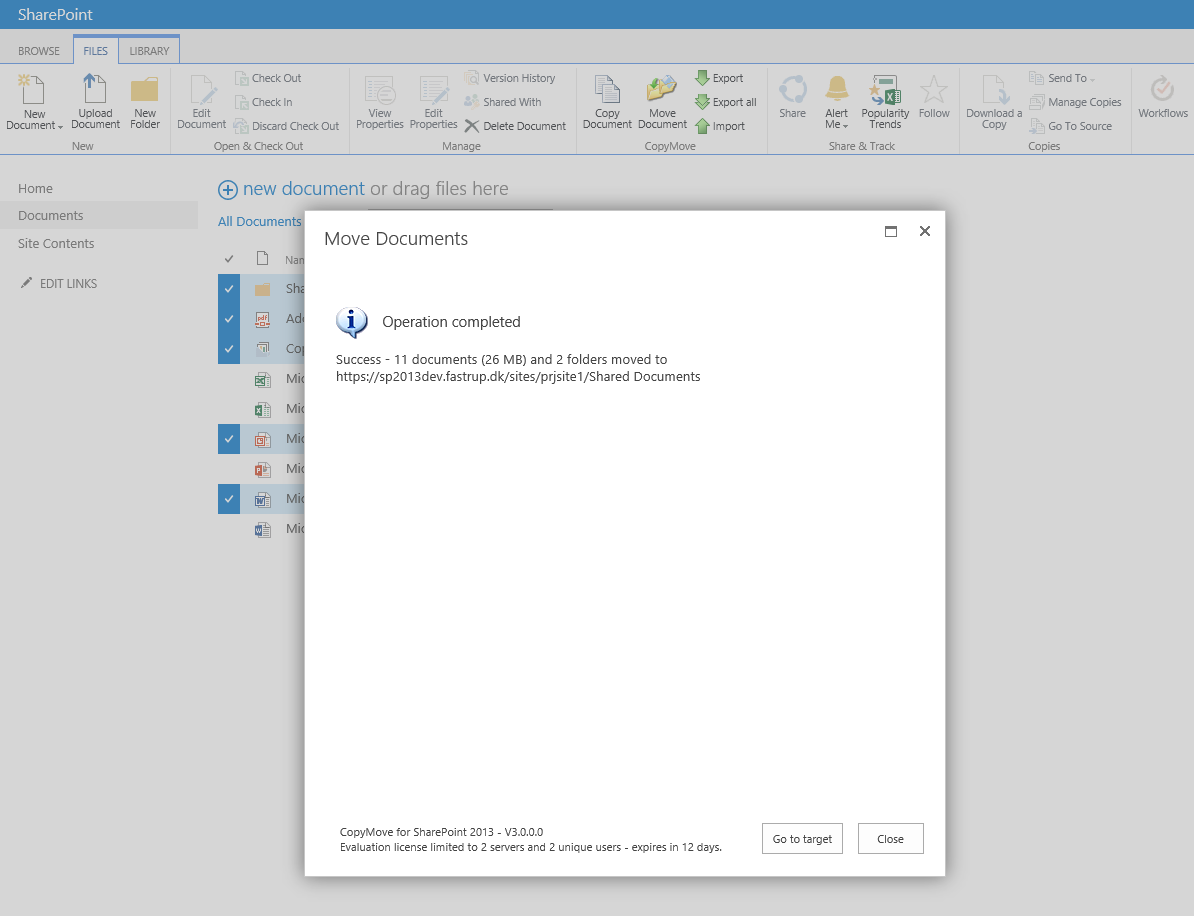The width and height of the screenshot is (1194, 916).
Task: Open the Alert Me dropdown
Action: click(x=836, y=119)
